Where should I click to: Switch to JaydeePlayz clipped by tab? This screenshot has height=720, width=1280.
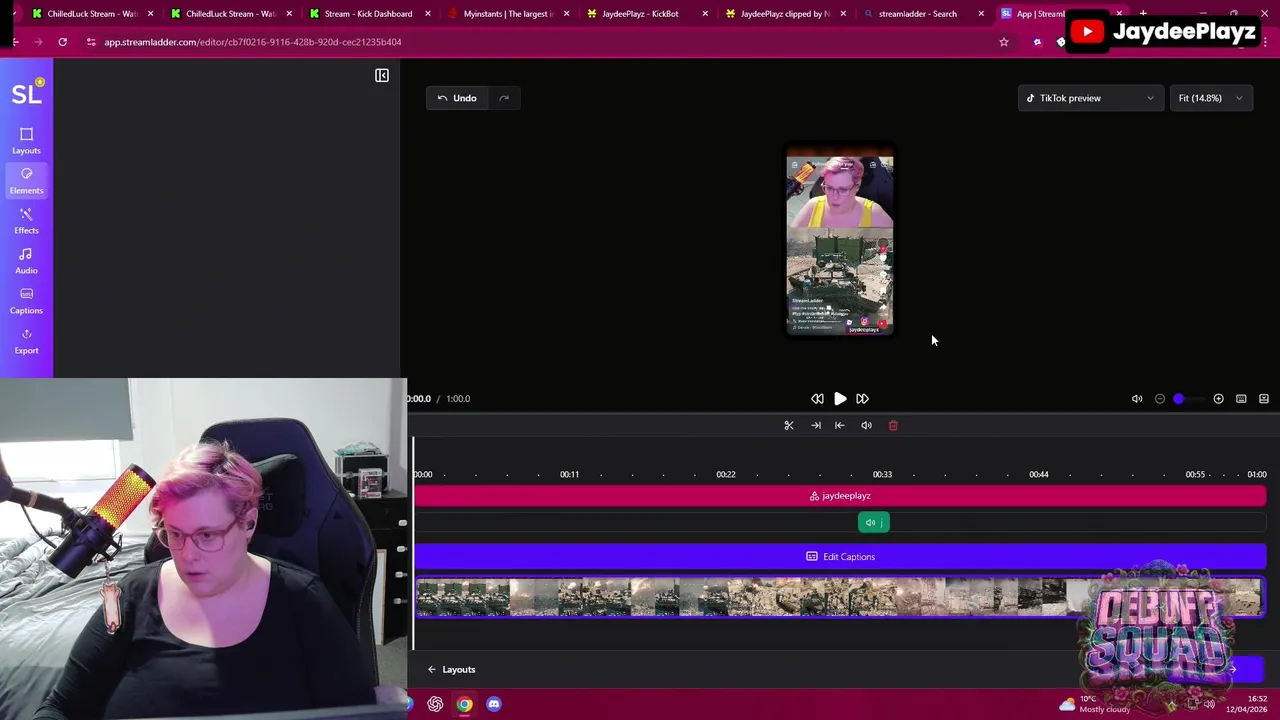(x=785, y=14)
